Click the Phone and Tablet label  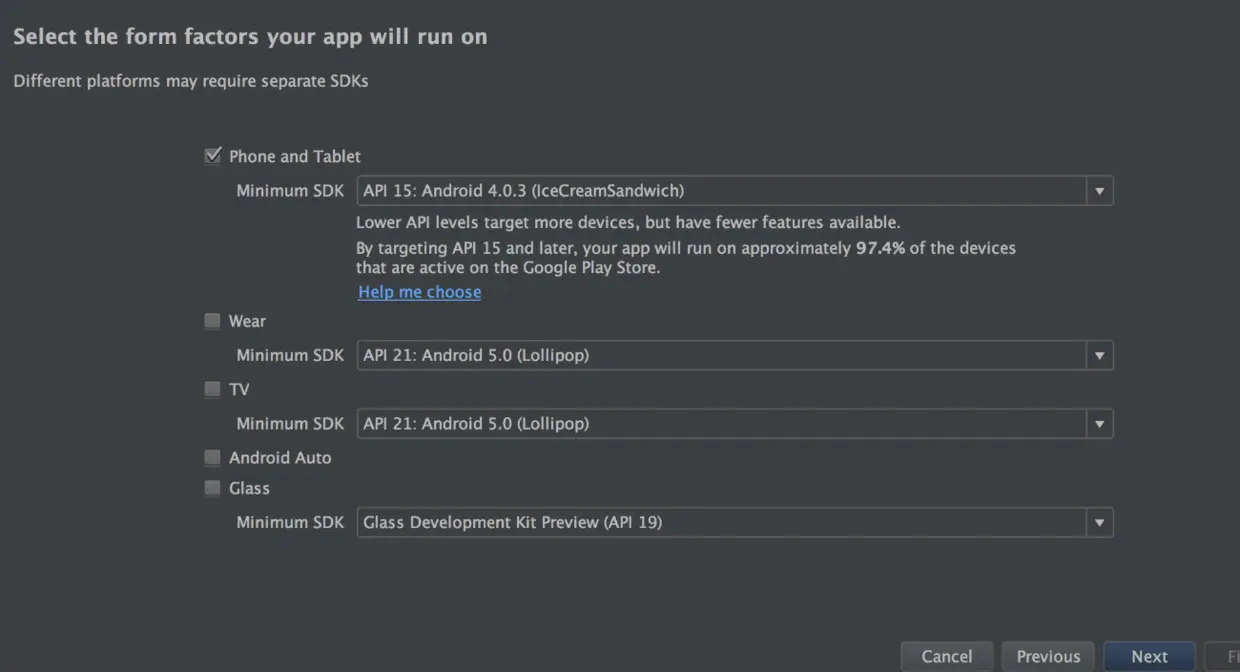click(x=295, y=156)
